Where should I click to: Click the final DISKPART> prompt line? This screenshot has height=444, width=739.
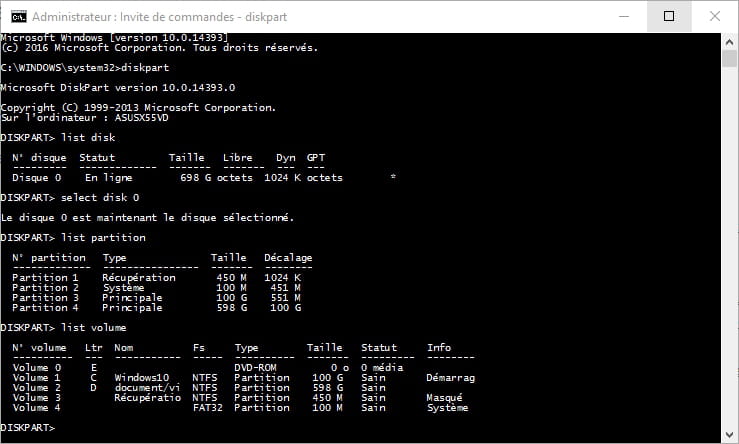[28, 428]
